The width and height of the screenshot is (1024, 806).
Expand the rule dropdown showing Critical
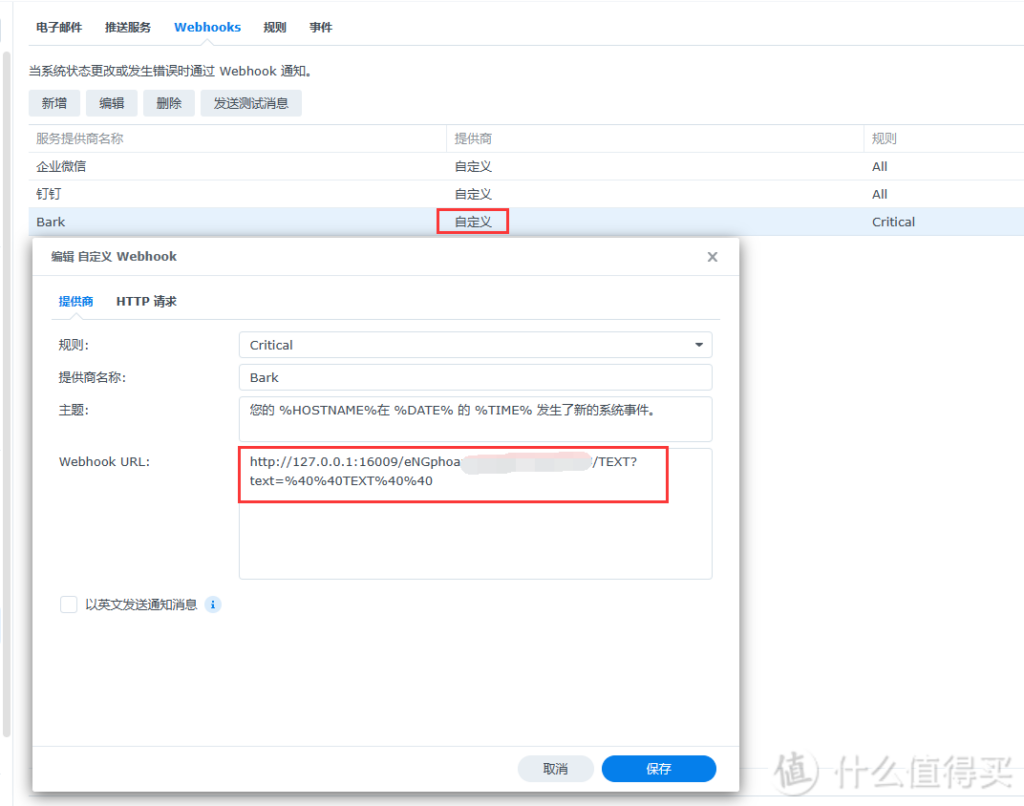[698, 345]
